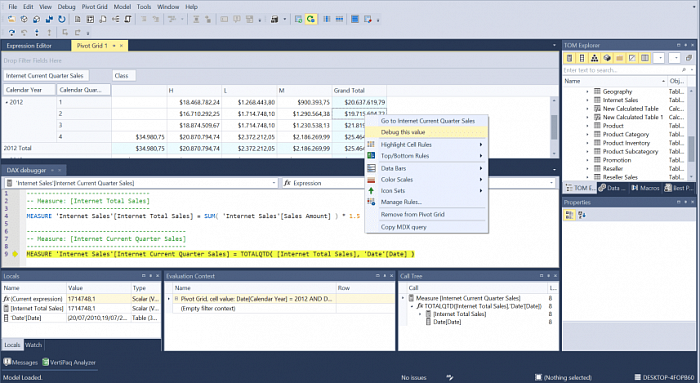Click the open model folder toolbar icon

point(11,19)
